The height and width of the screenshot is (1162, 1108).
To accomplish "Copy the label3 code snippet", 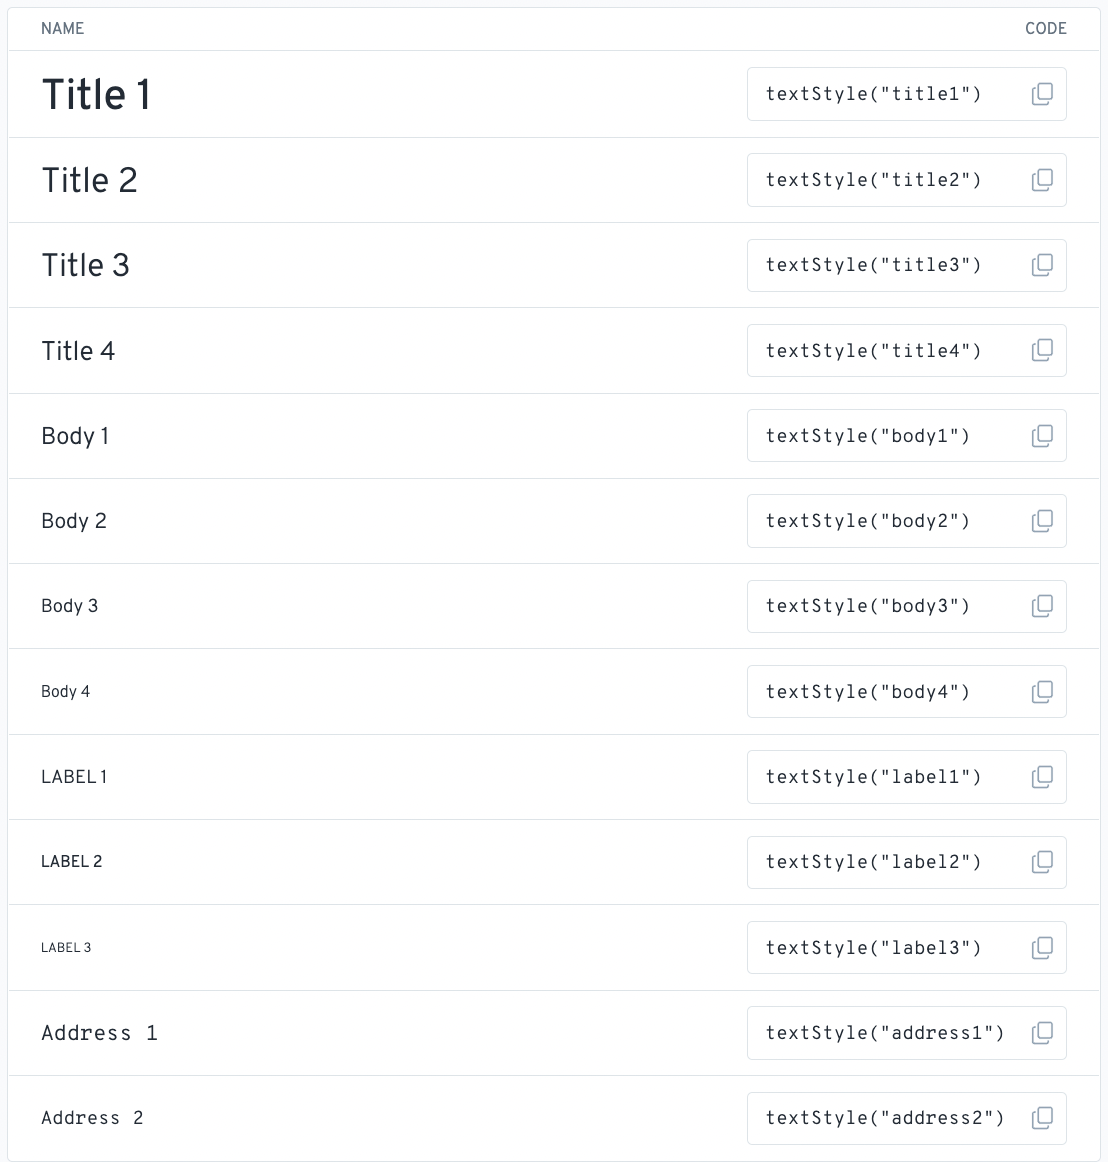I will click(x=1042, y=948).
